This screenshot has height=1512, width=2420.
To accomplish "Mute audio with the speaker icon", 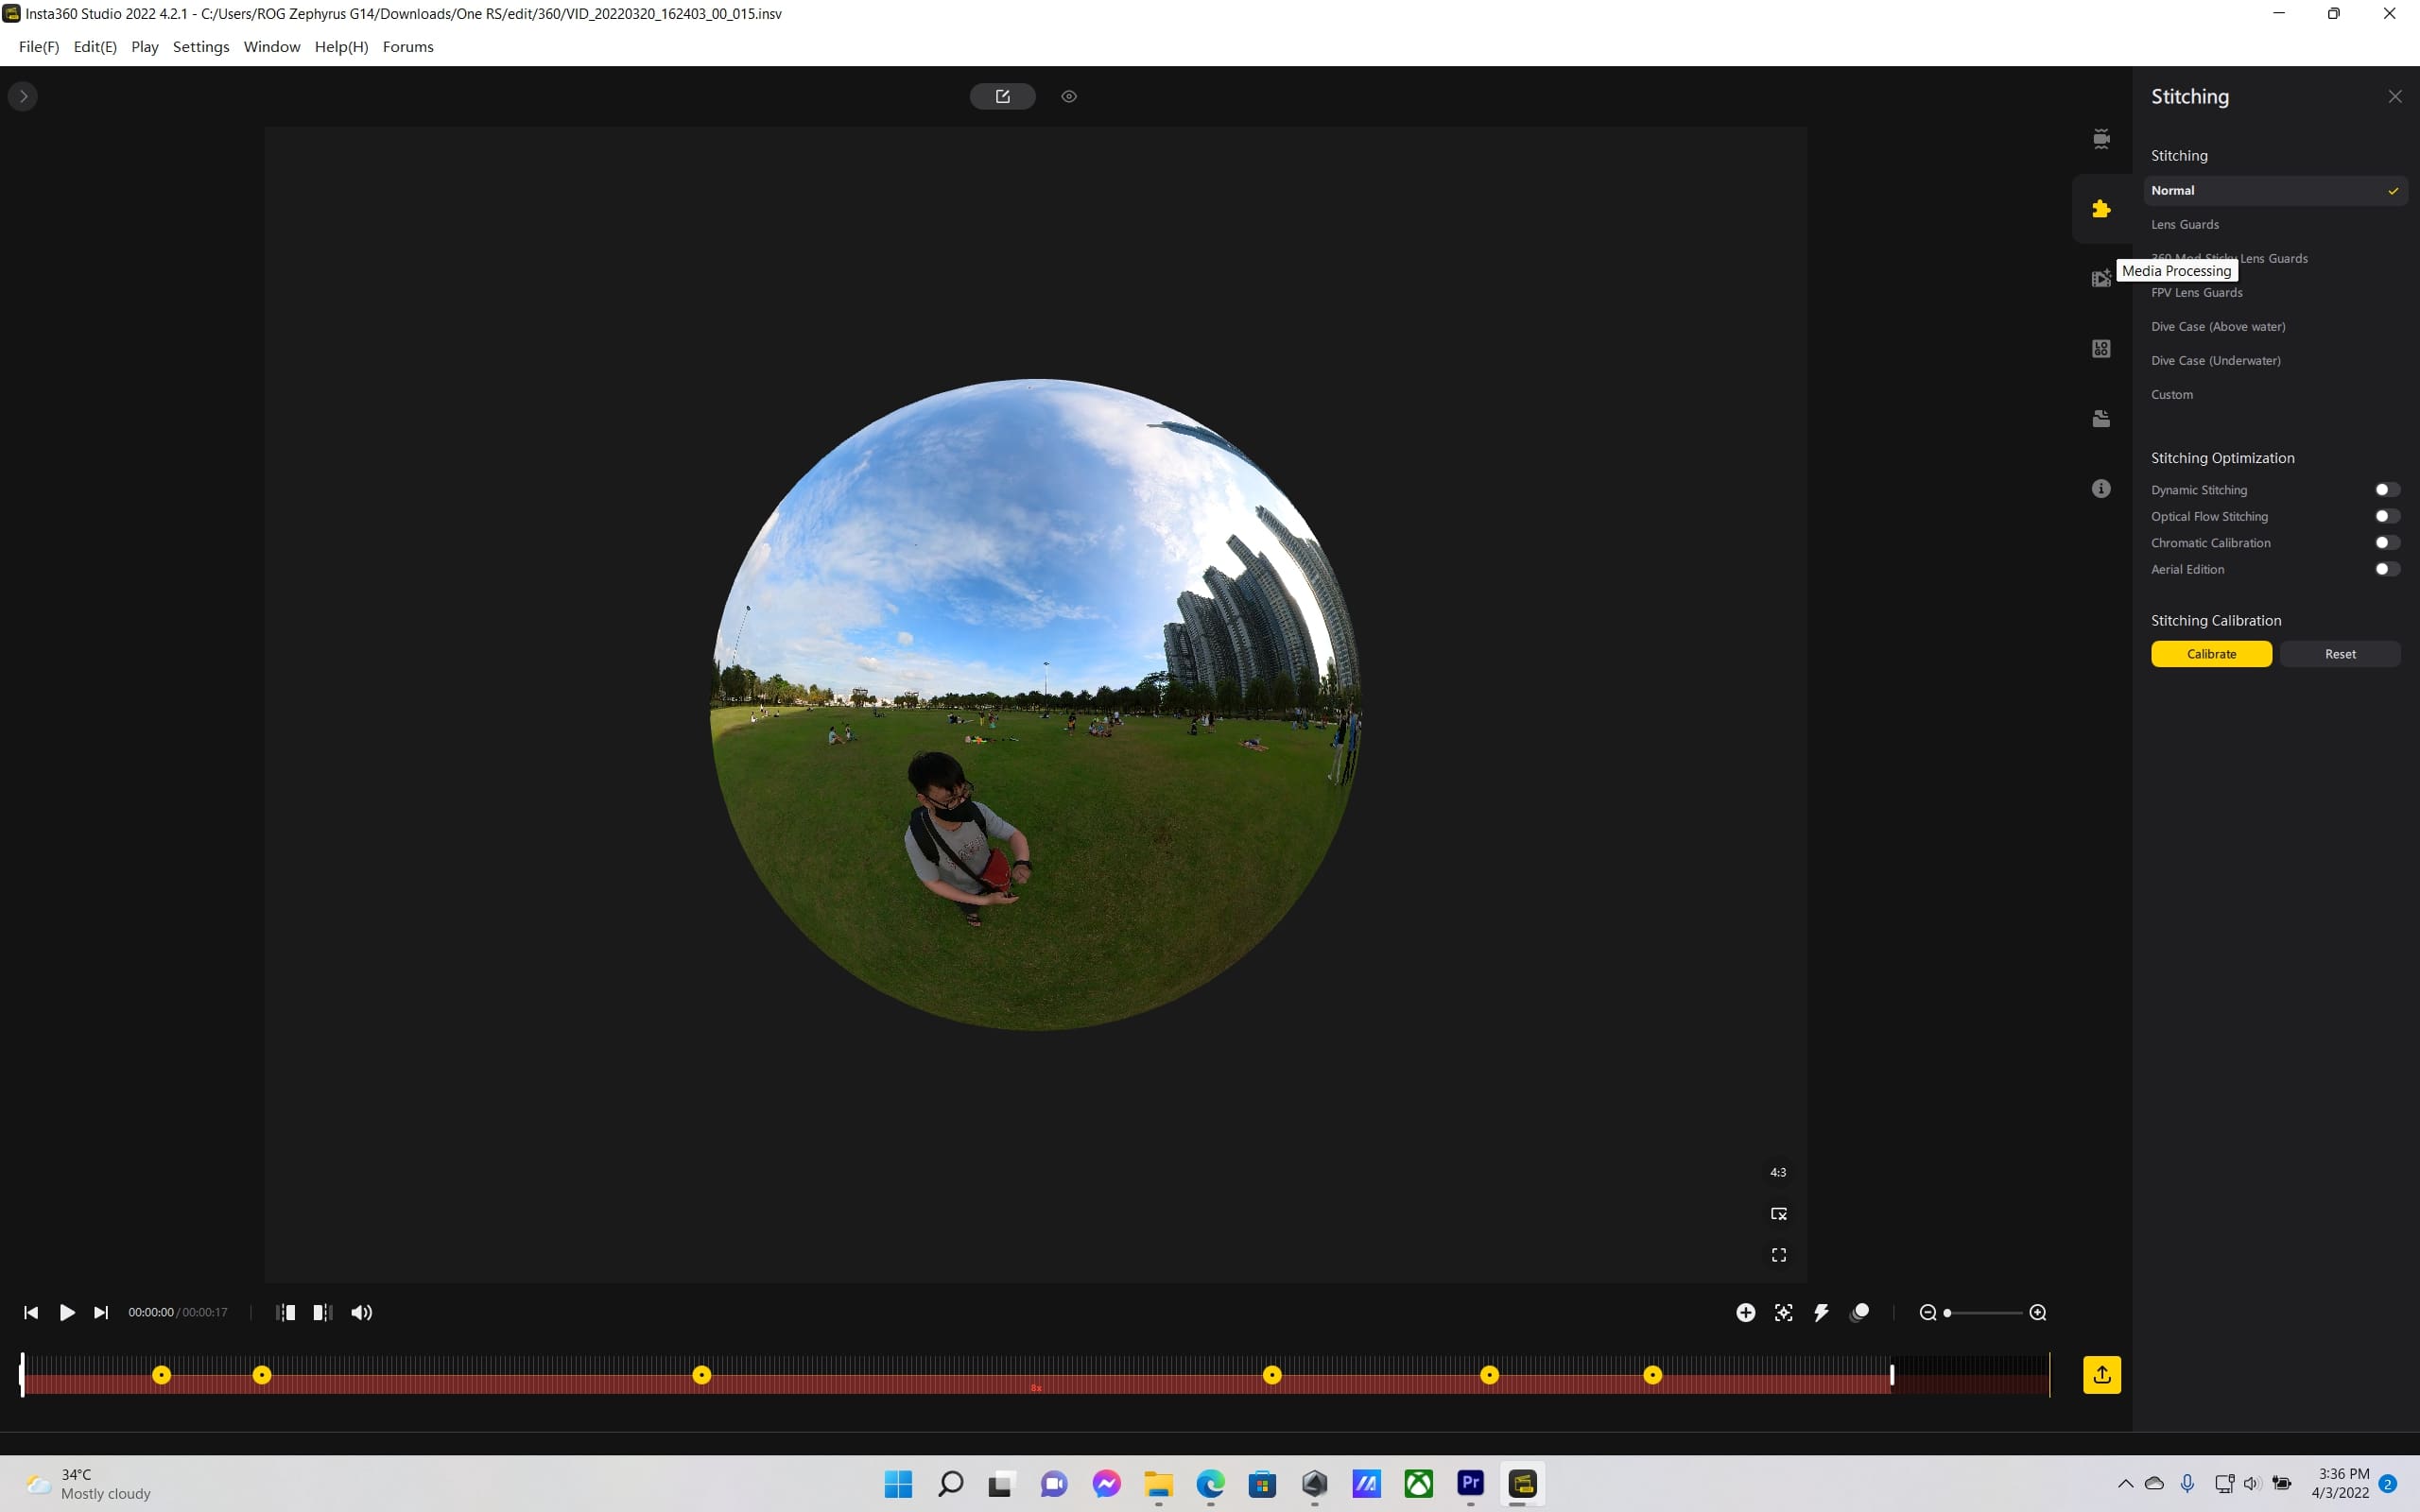I will [361, 1313].
